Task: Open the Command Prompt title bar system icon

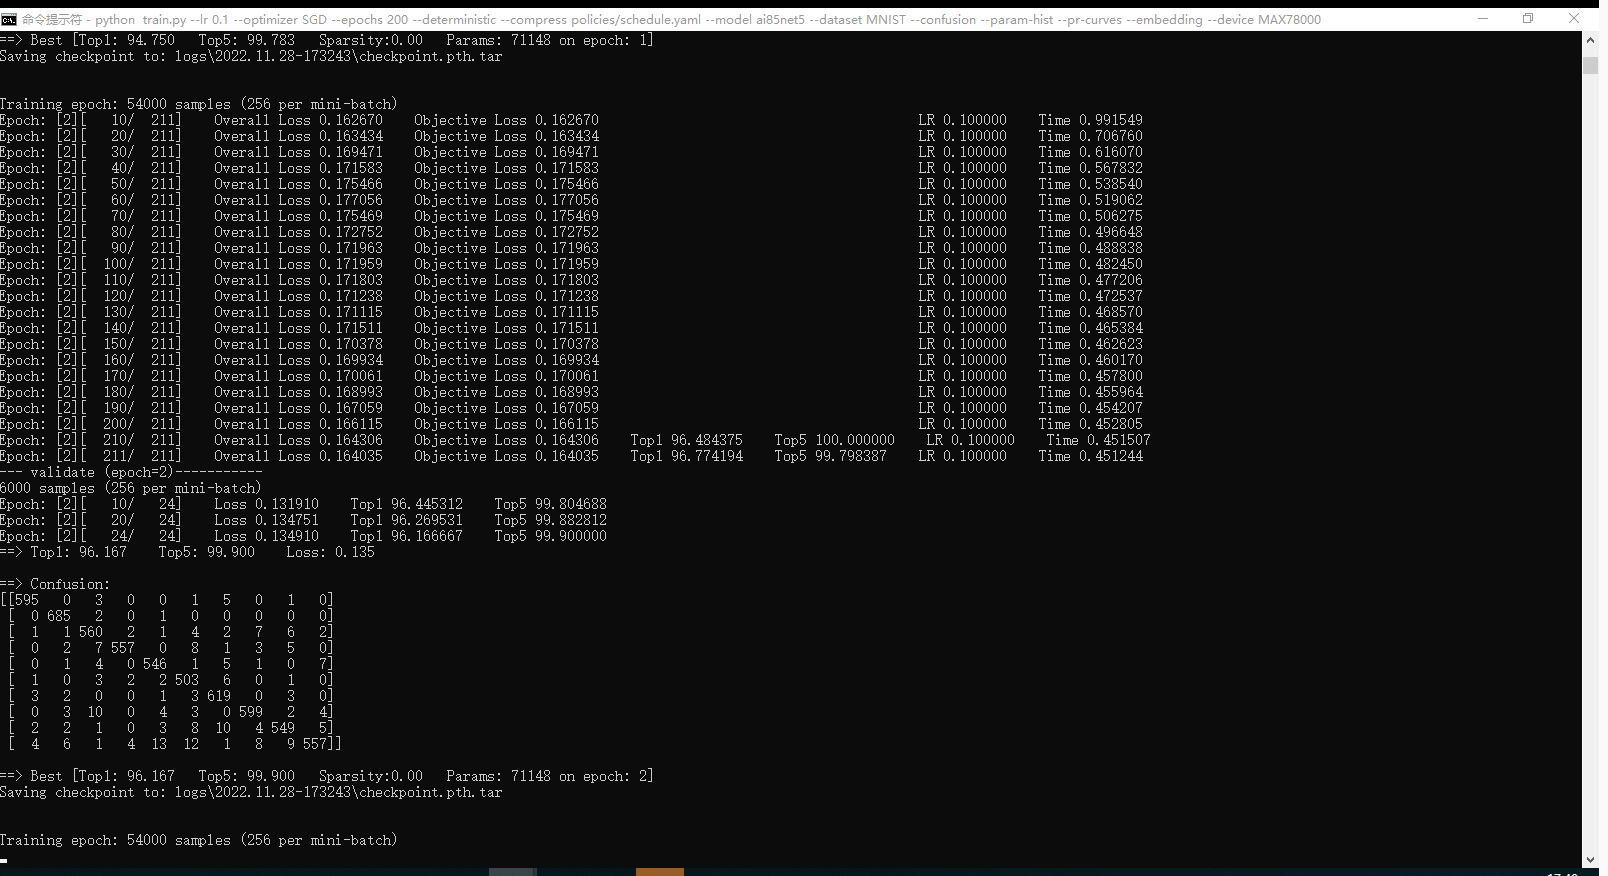Action: point(9,19)
